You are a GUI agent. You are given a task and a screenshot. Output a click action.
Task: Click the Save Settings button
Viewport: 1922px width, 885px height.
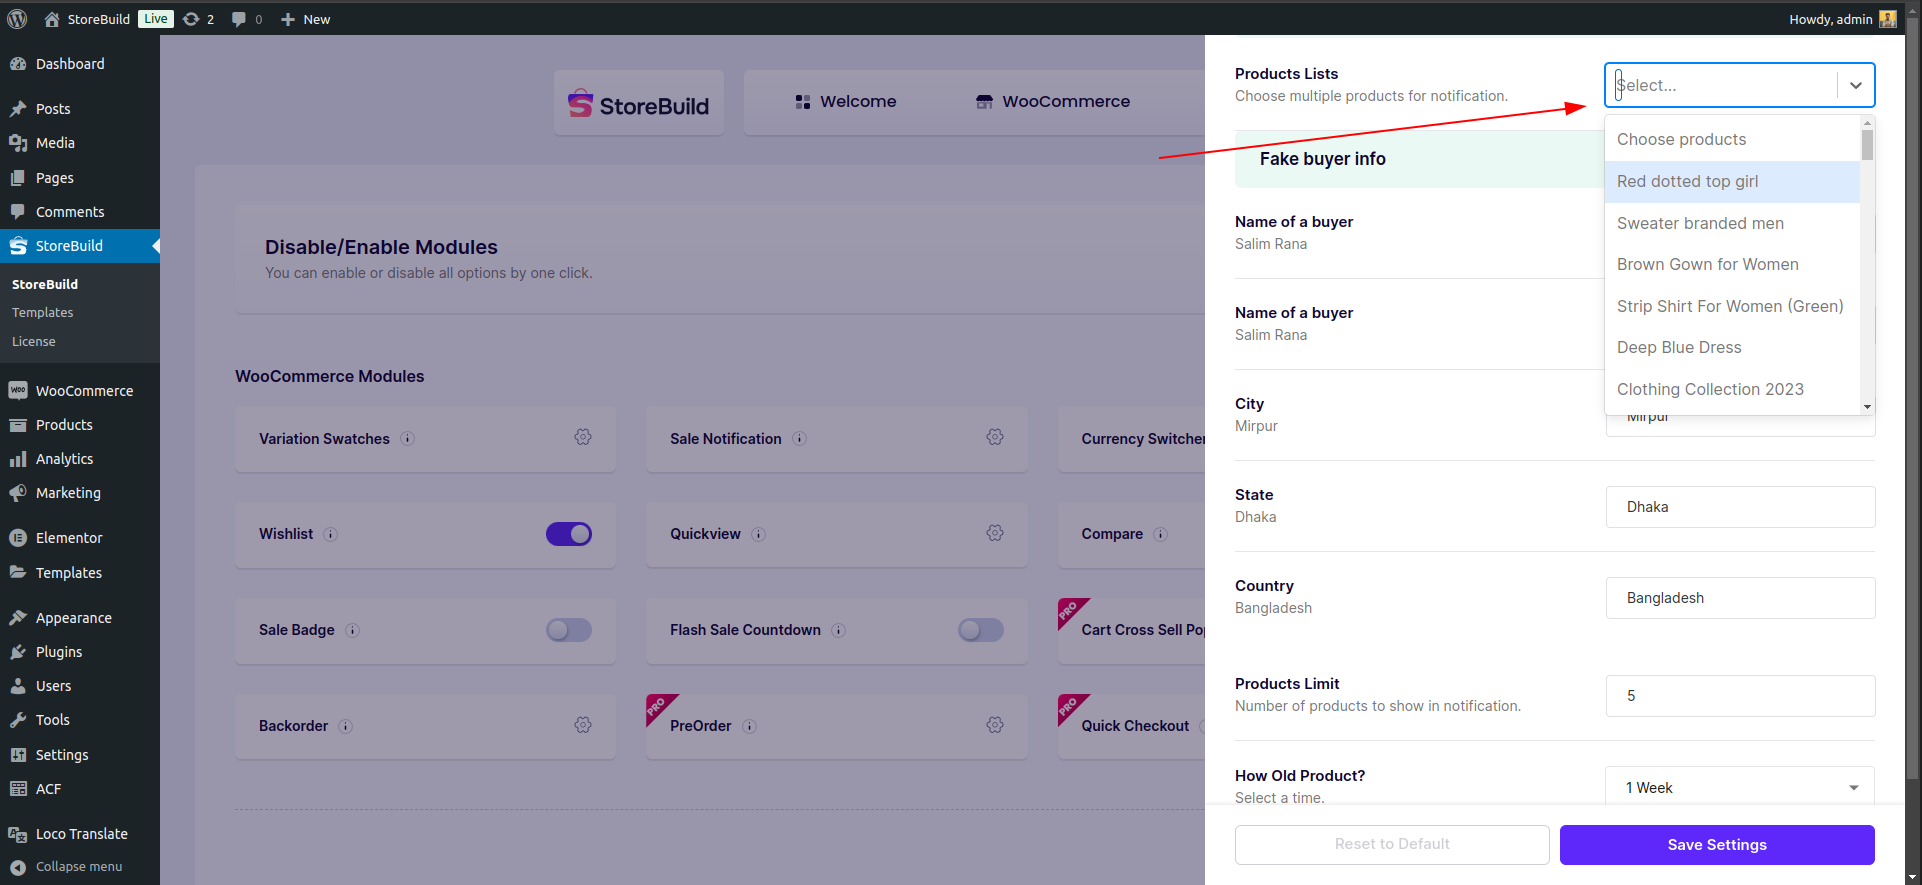pos(1717,845)
